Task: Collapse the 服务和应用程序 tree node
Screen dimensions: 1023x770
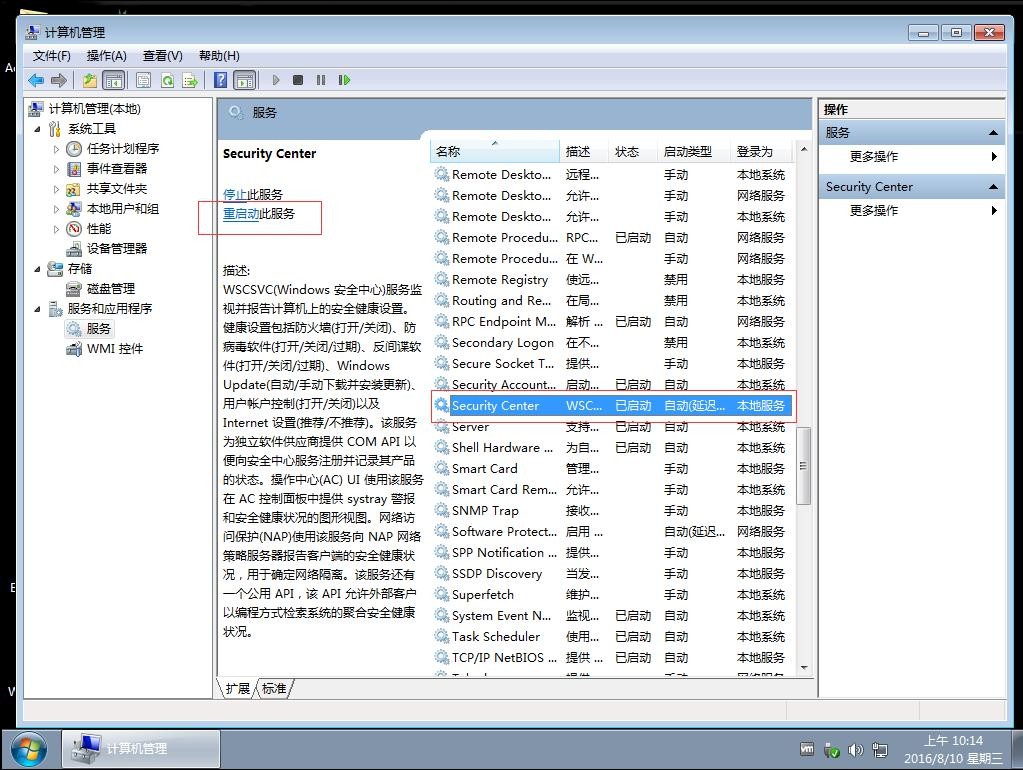Action: 37,309
